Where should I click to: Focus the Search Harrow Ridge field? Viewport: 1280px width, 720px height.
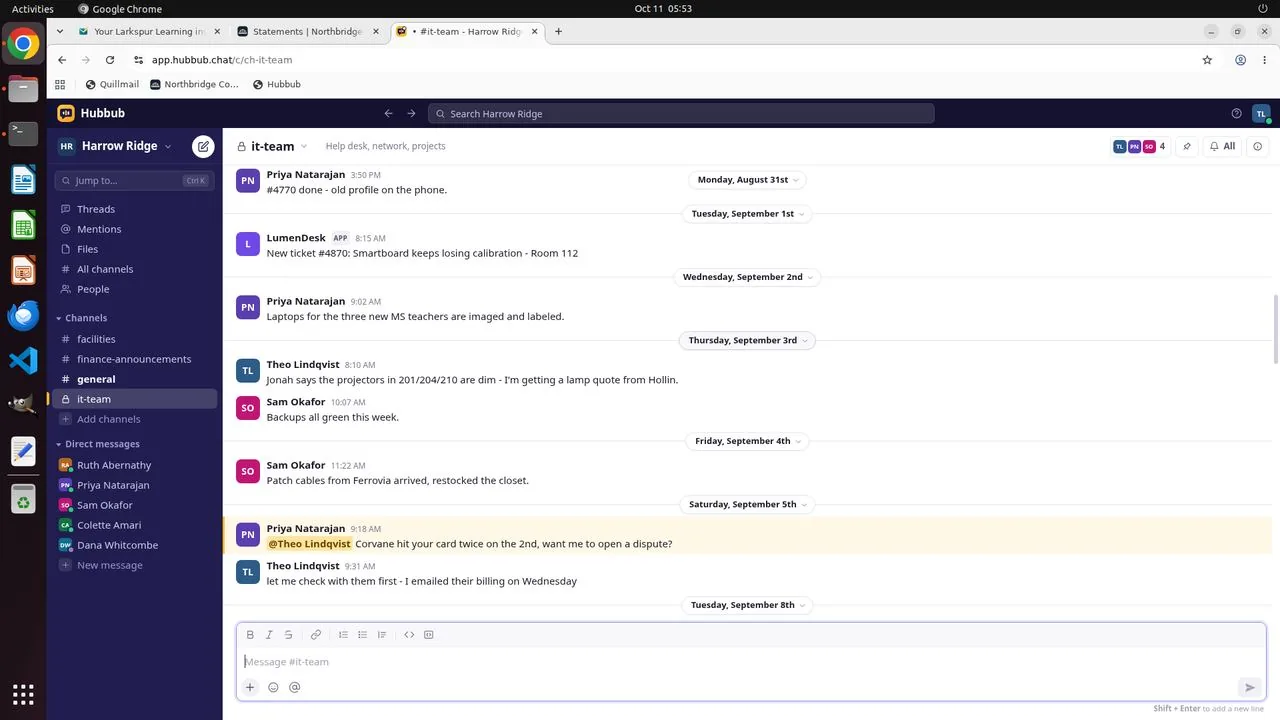681,114
